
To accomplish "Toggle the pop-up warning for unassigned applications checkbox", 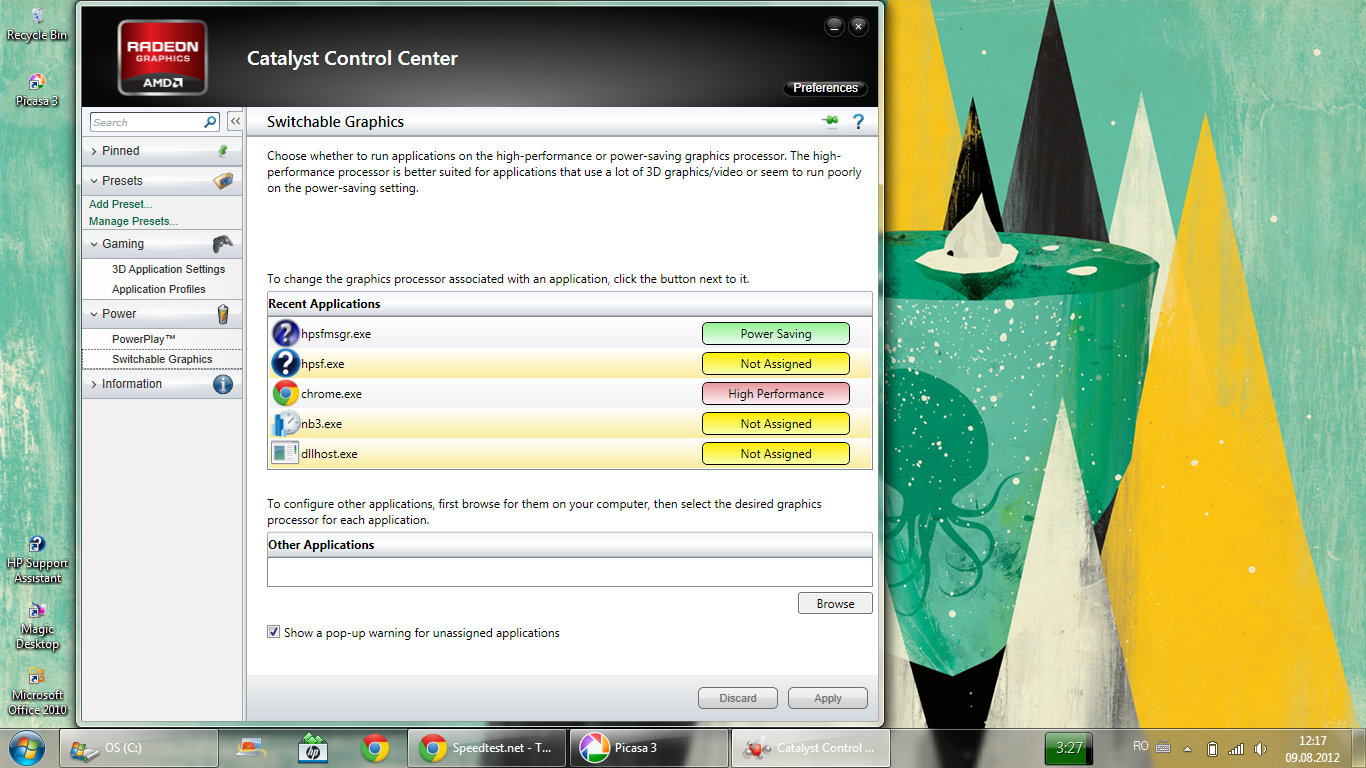I will (x=273, y=633).
